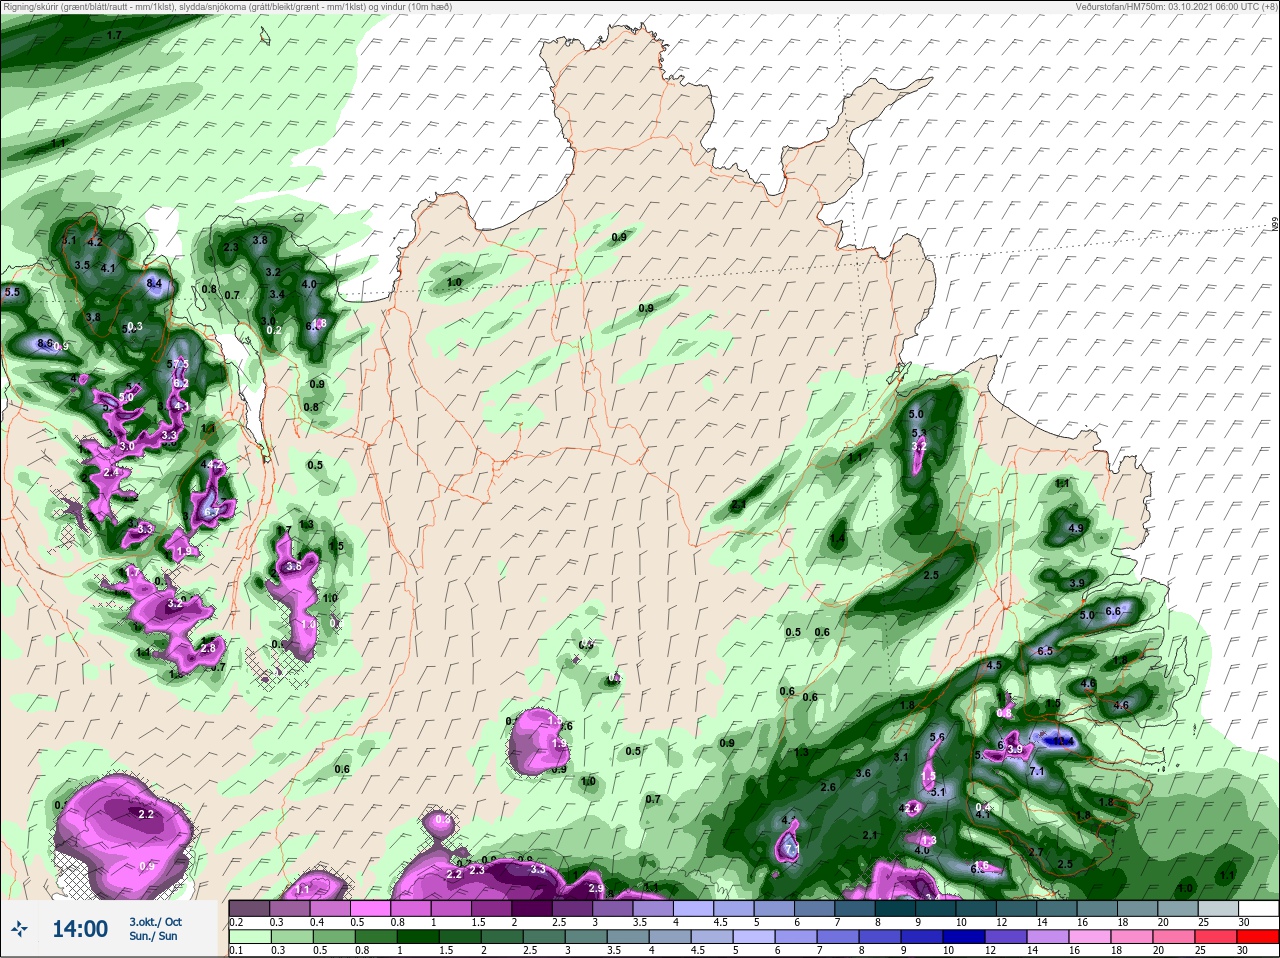Viewport: 1280px width, 958px height.
Task: Click the white swatch ending the upper legend
Action: [x=1258, y=909]
